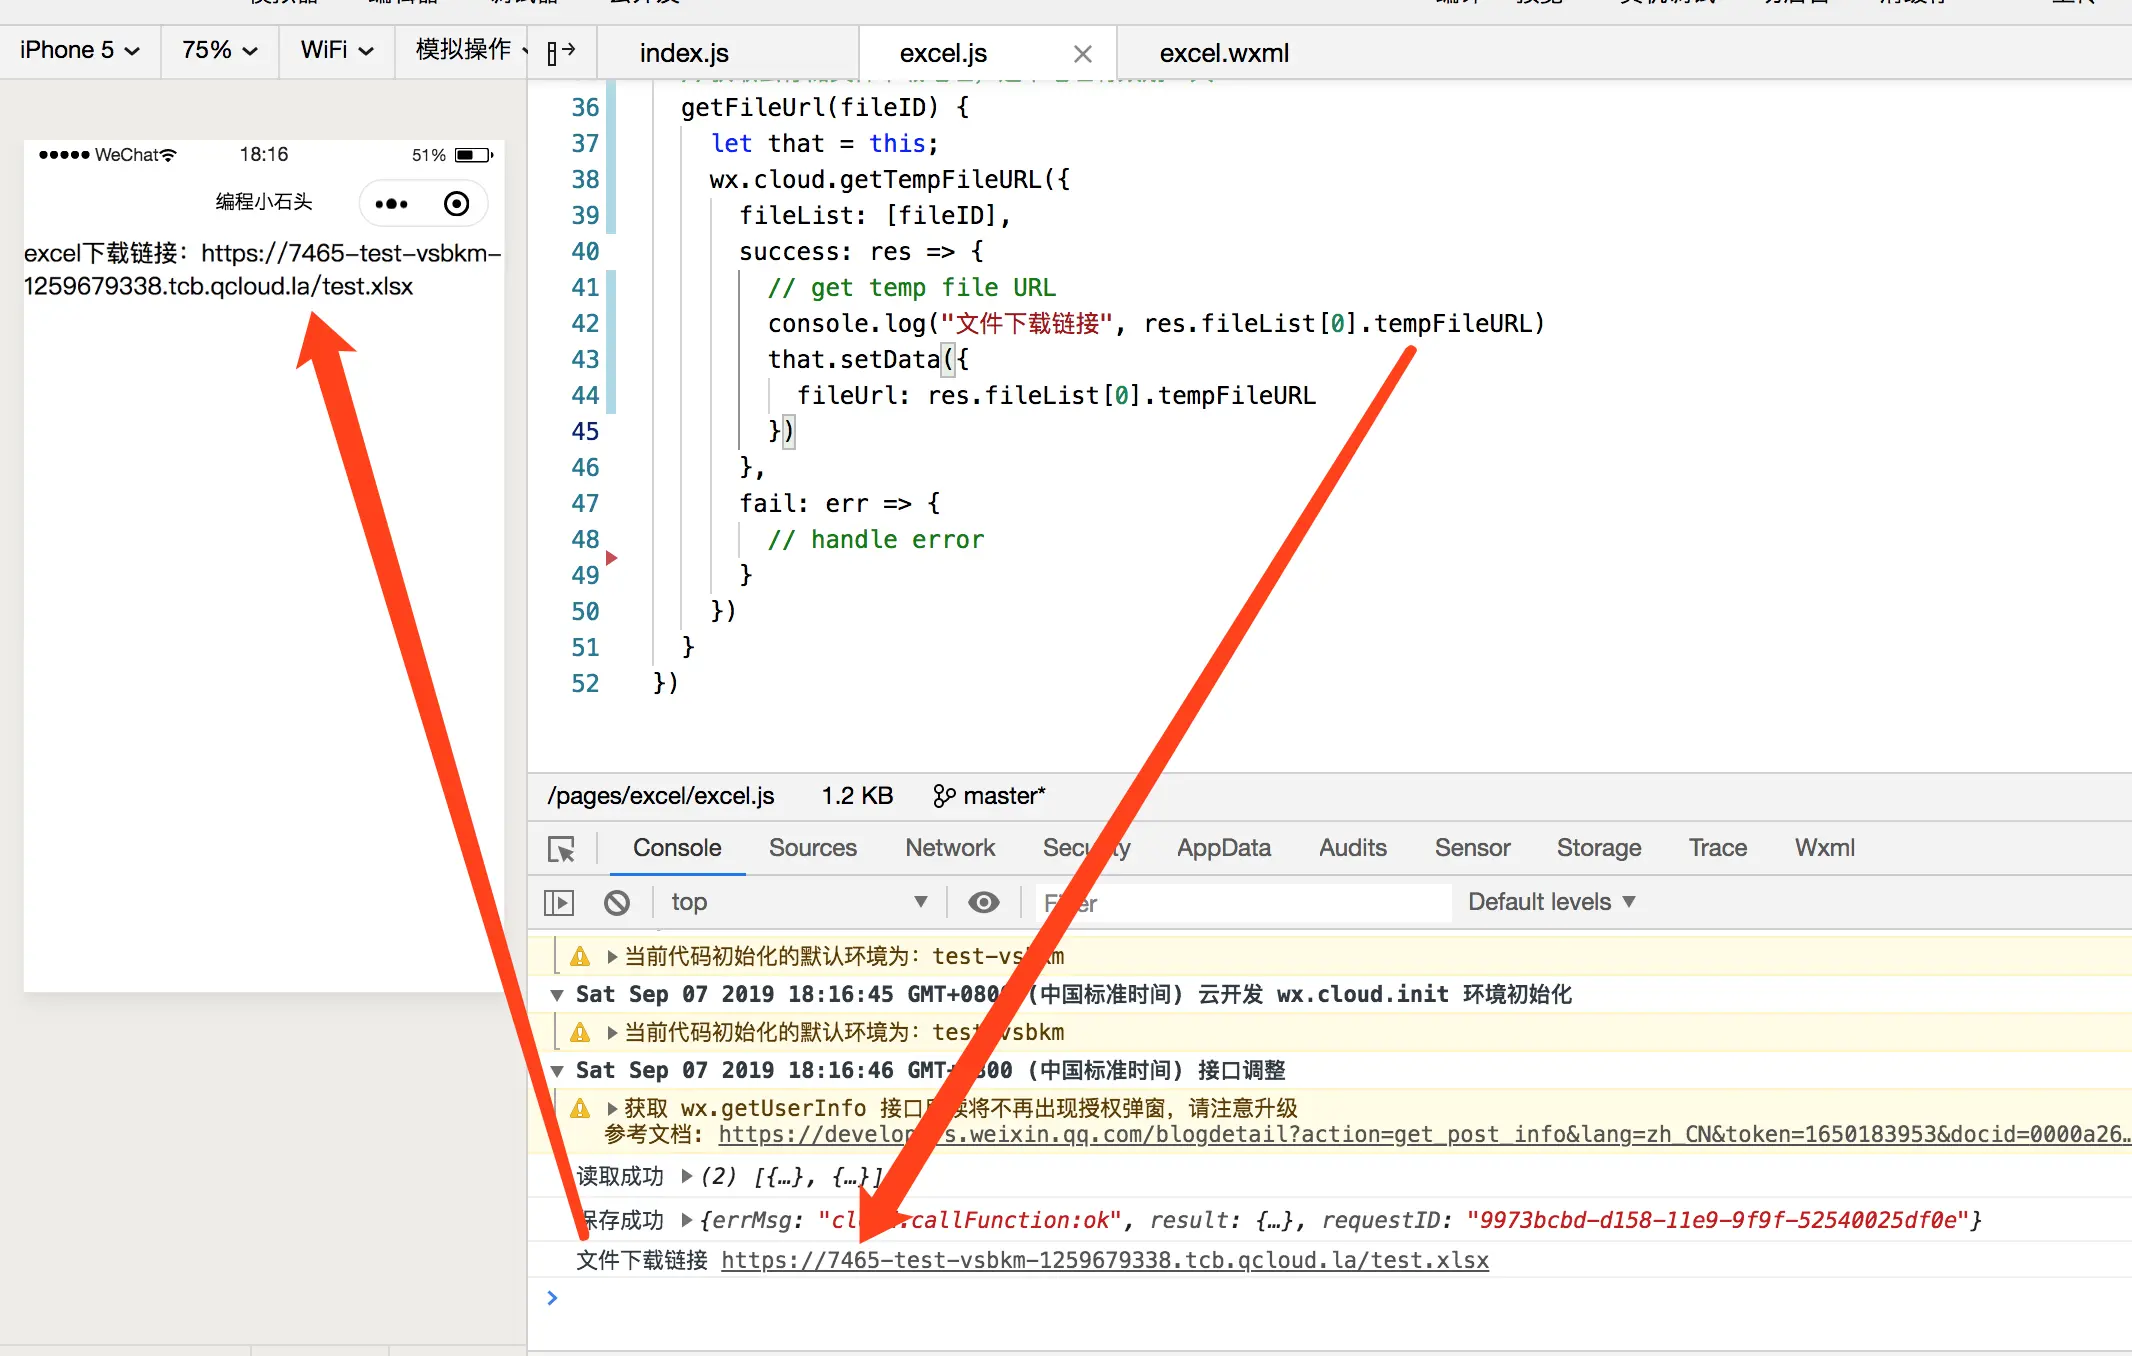The width and height of the screenshot is (2132, 1356).
Task: Open the iPhone 5 device dropdown
Action: [x=80, y=50]
